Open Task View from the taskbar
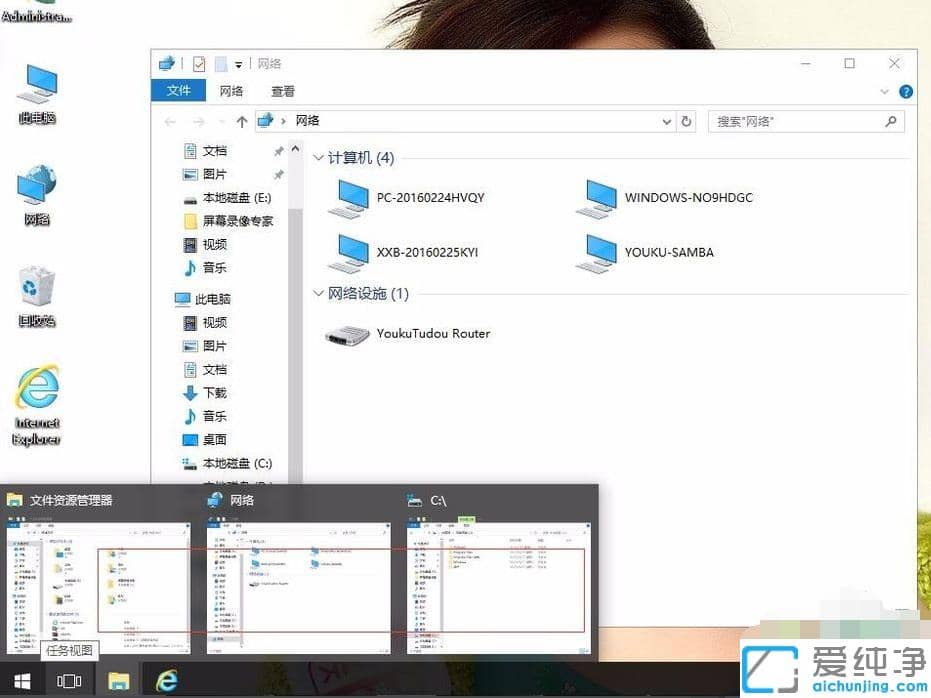The image size is (931, 698). pyautogui.click(x=69, y=680)
